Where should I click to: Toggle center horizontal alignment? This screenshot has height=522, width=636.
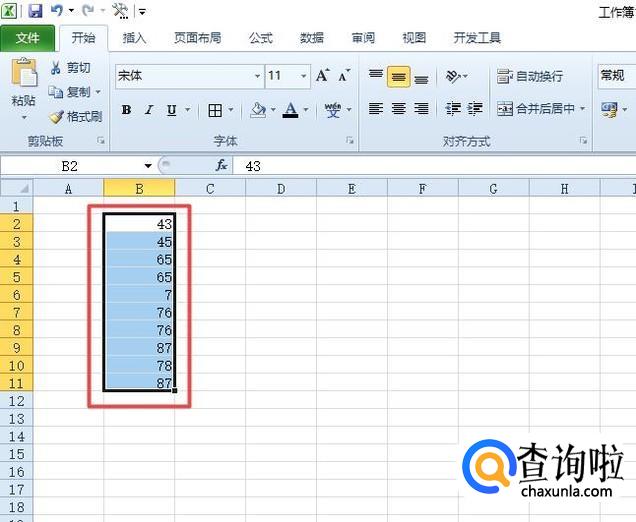tap(398, 109)
